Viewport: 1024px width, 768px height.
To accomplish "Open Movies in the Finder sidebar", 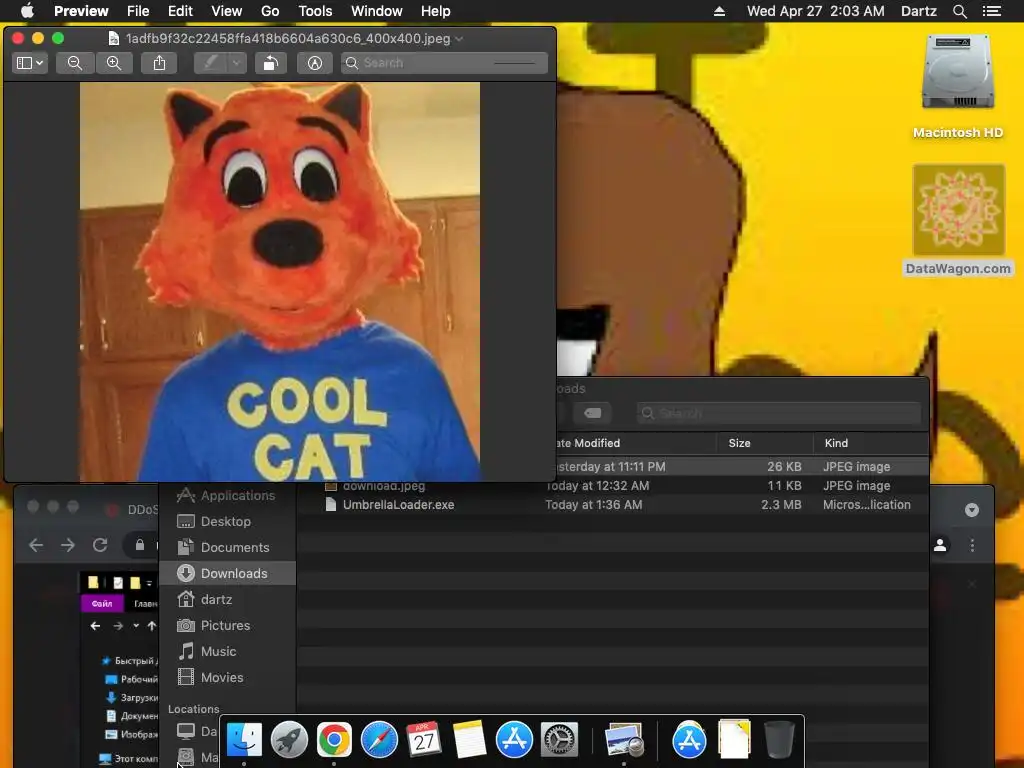I will 227,678.
